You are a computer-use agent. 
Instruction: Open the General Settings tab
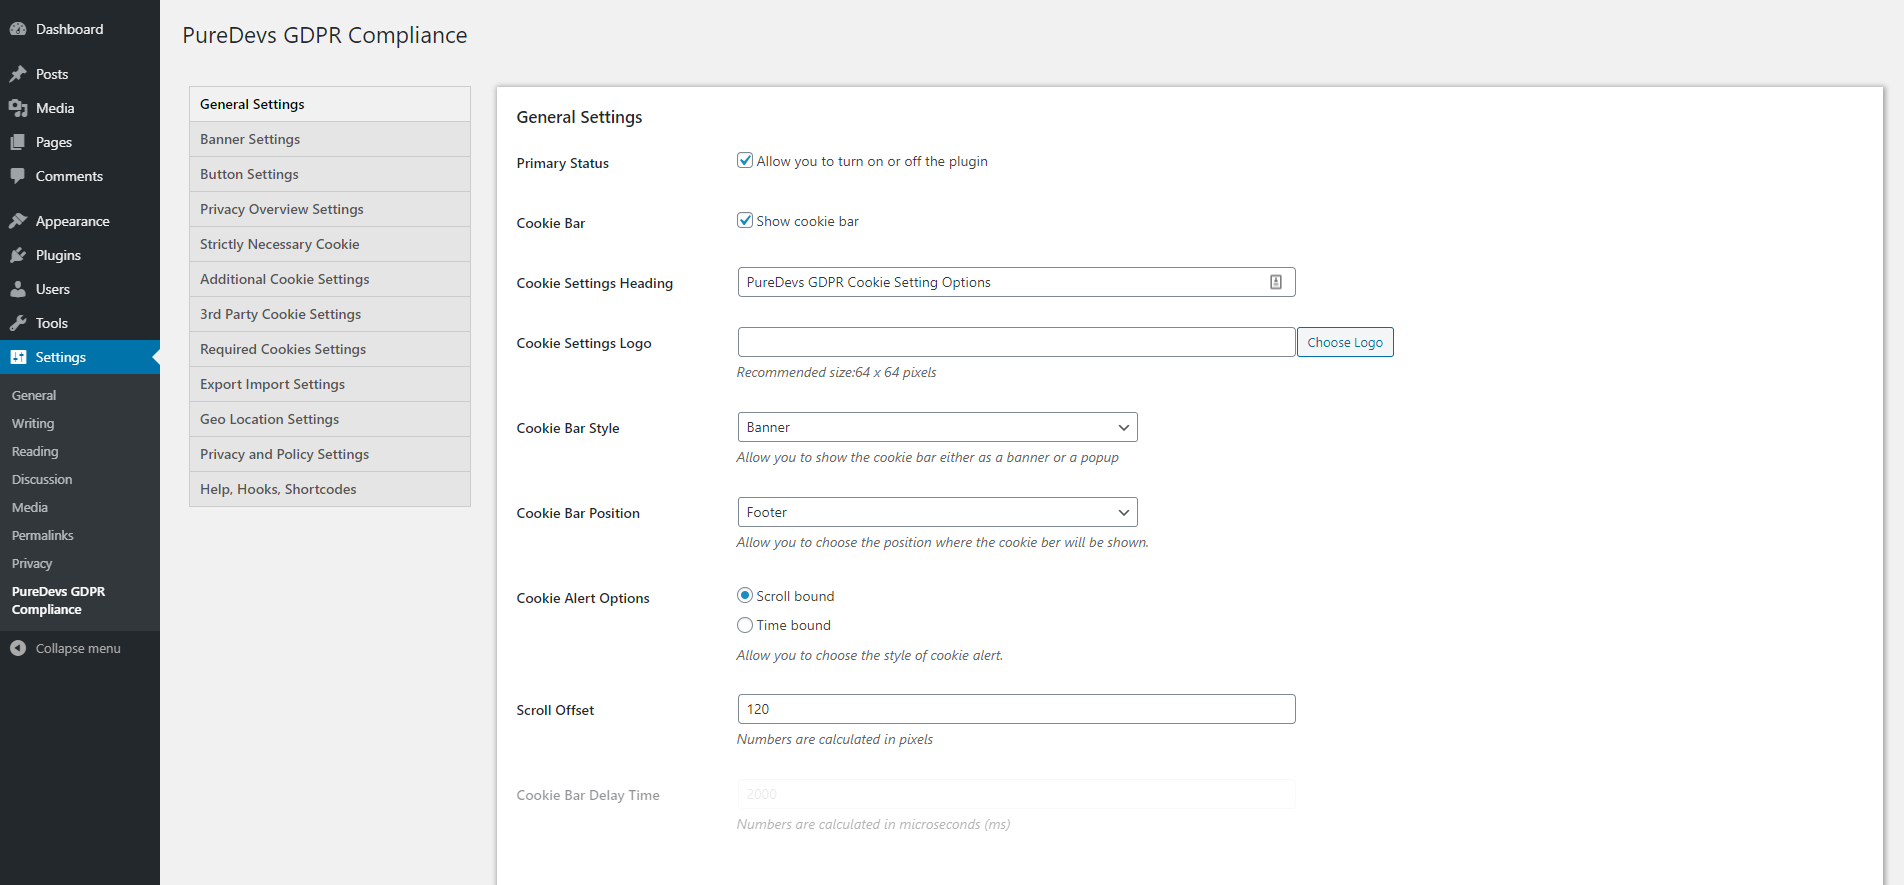tap(330, 104)
